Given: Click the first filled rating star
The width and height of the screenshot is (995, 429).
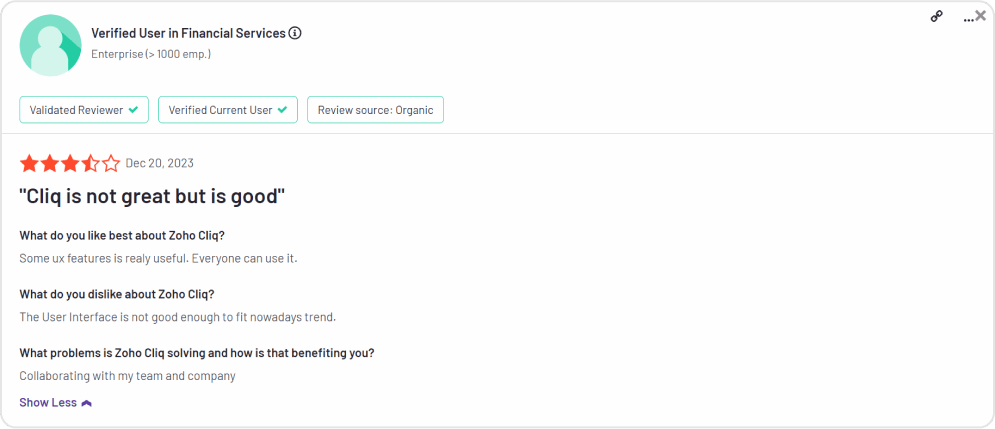Looking at the screenshot, I should point(29,163).
